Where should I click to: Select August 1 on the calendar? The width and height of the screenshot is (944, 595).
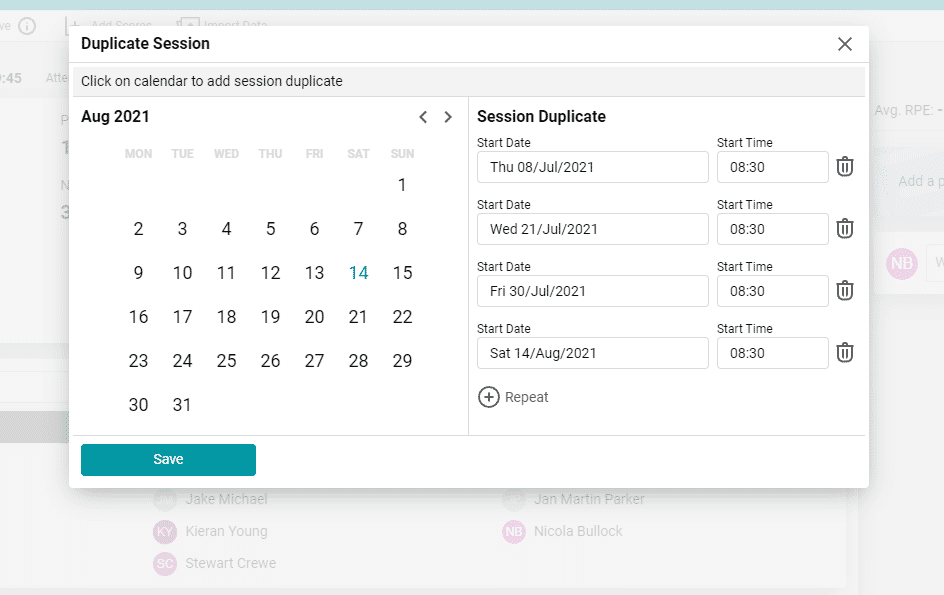pyautogui.click(x=402, y=185)
